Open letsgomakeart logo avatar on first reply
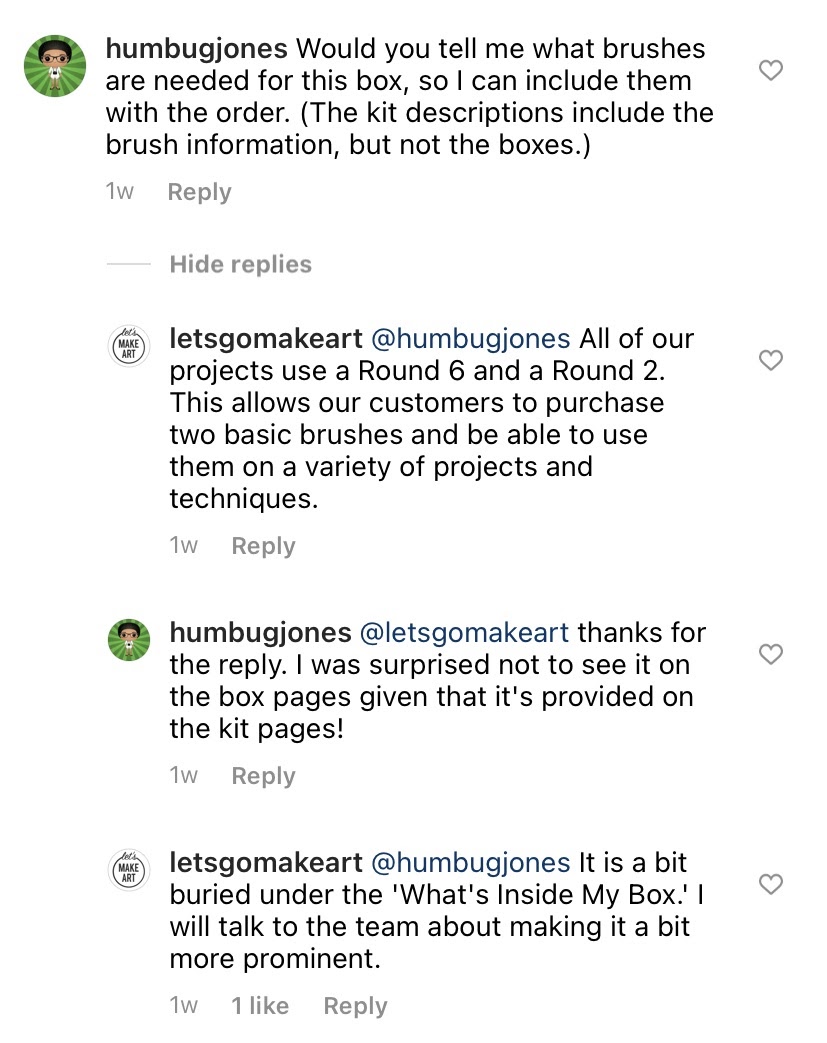The height and width of the screenshot is (1043, 827). 128,347
